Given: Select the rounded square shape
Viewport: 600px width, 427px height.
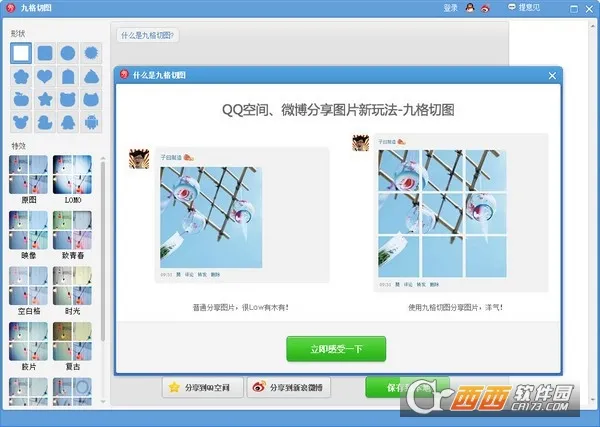Looking at the screenshot, I should click(x=45, y=53).
